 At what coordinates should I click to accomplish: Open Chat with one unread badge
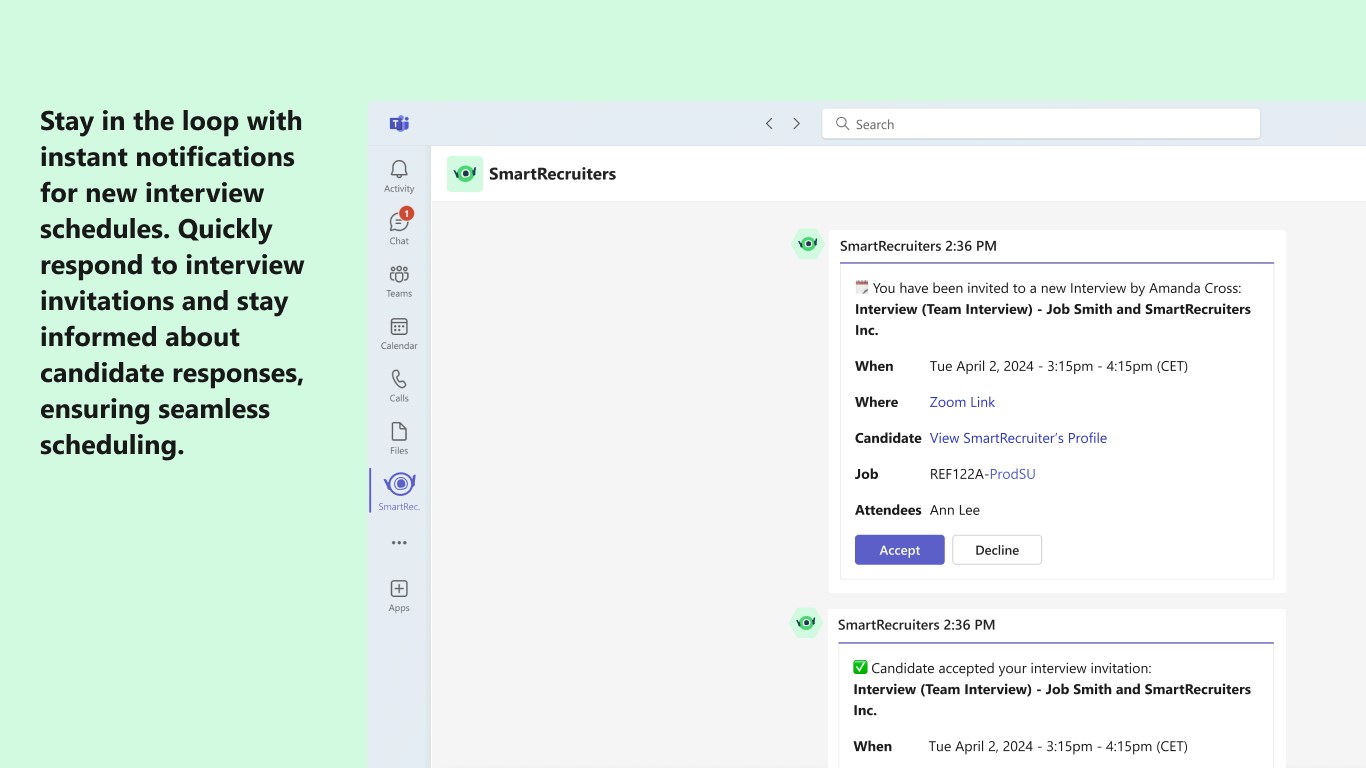[x=399, y=227]
